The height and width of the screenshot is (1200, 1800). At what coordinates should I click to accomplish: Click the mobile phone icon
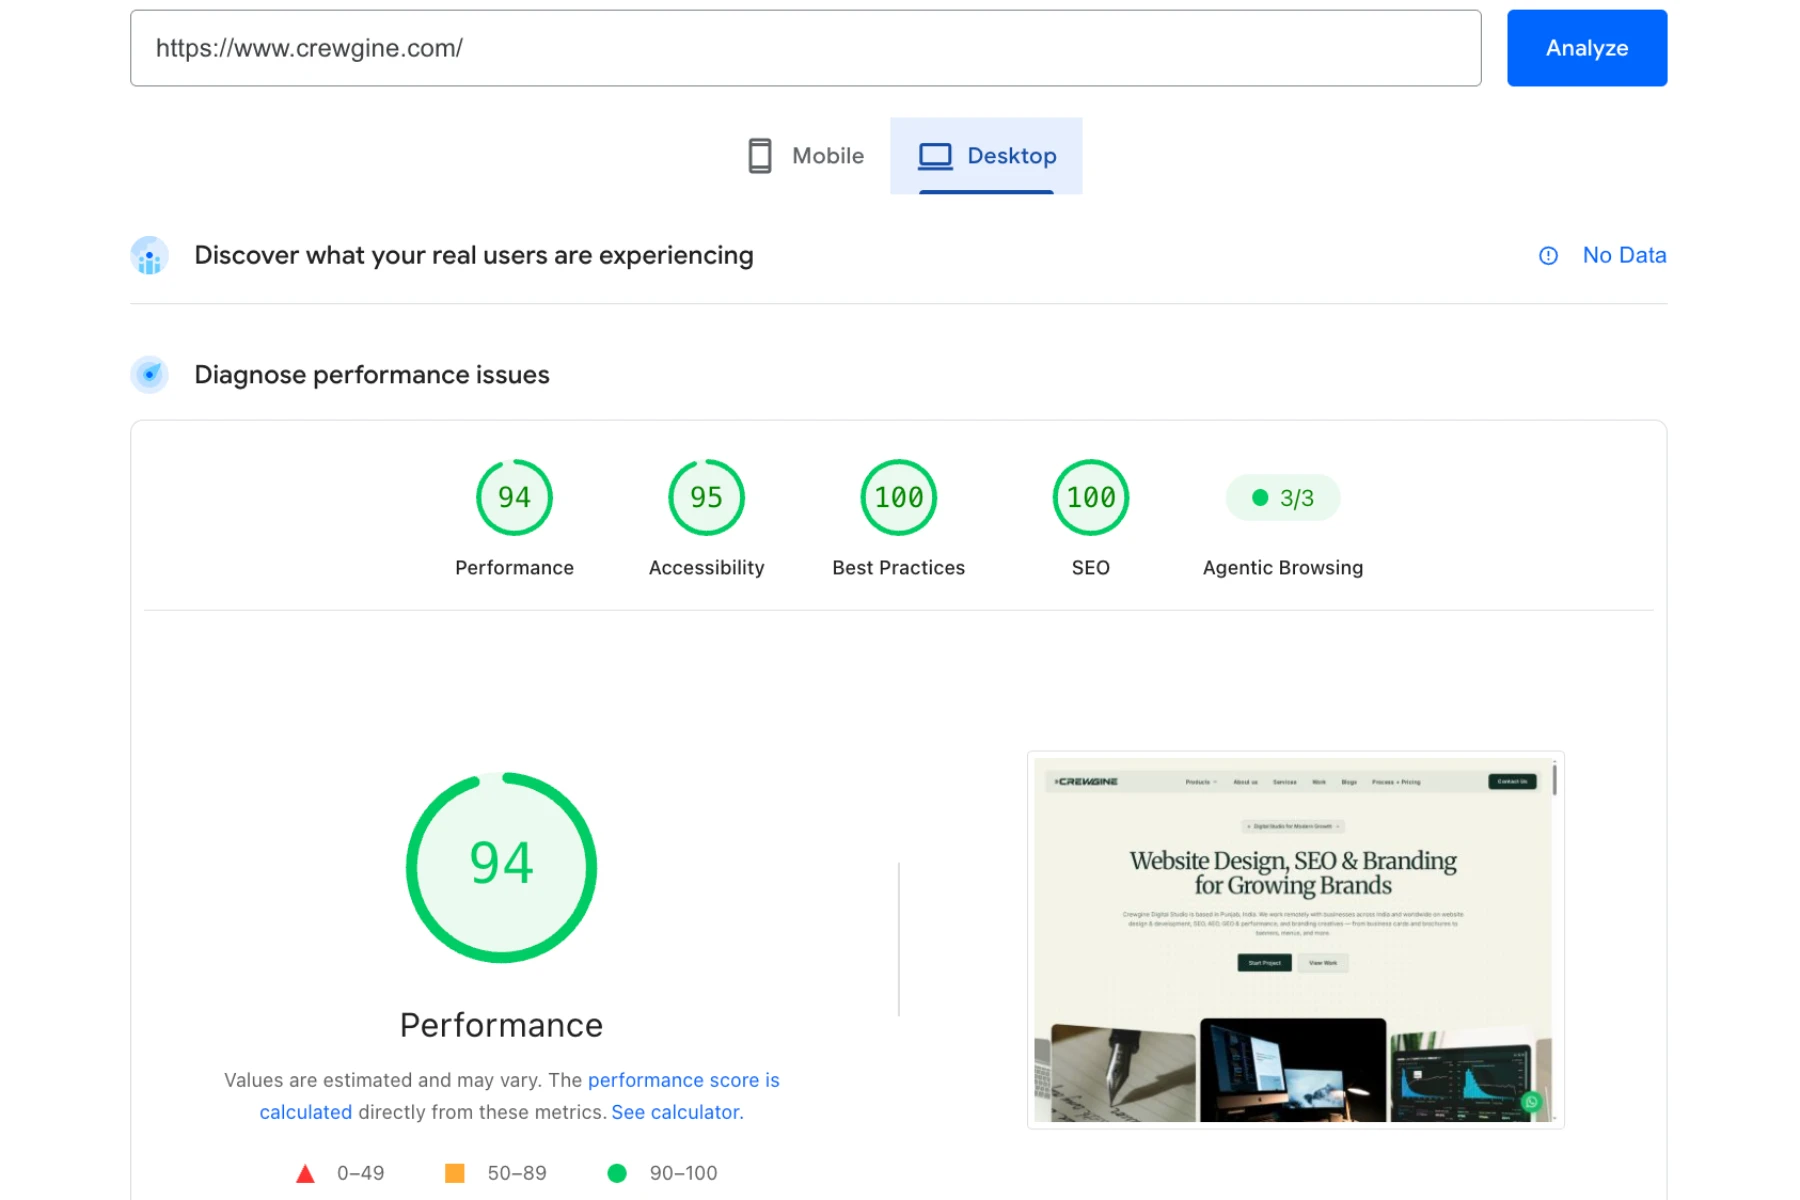760,156
